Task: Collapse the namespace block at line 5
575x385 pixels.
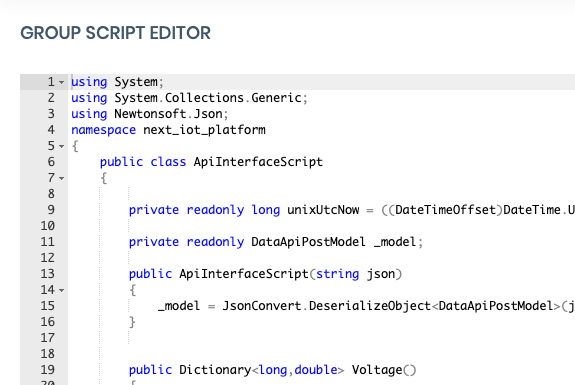Action: 61,146
